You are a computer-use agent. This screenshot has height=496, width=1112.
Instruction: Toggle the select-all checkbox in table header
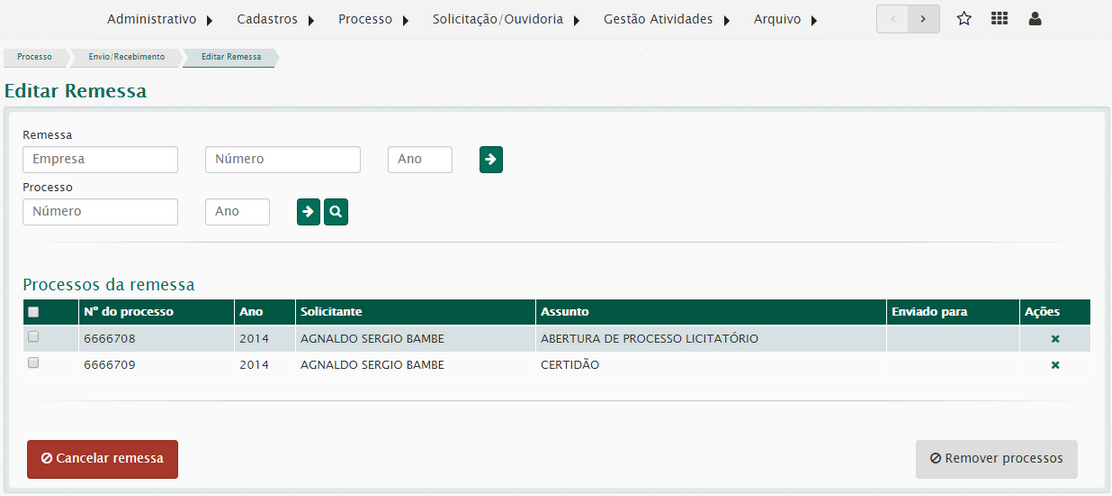33,312
